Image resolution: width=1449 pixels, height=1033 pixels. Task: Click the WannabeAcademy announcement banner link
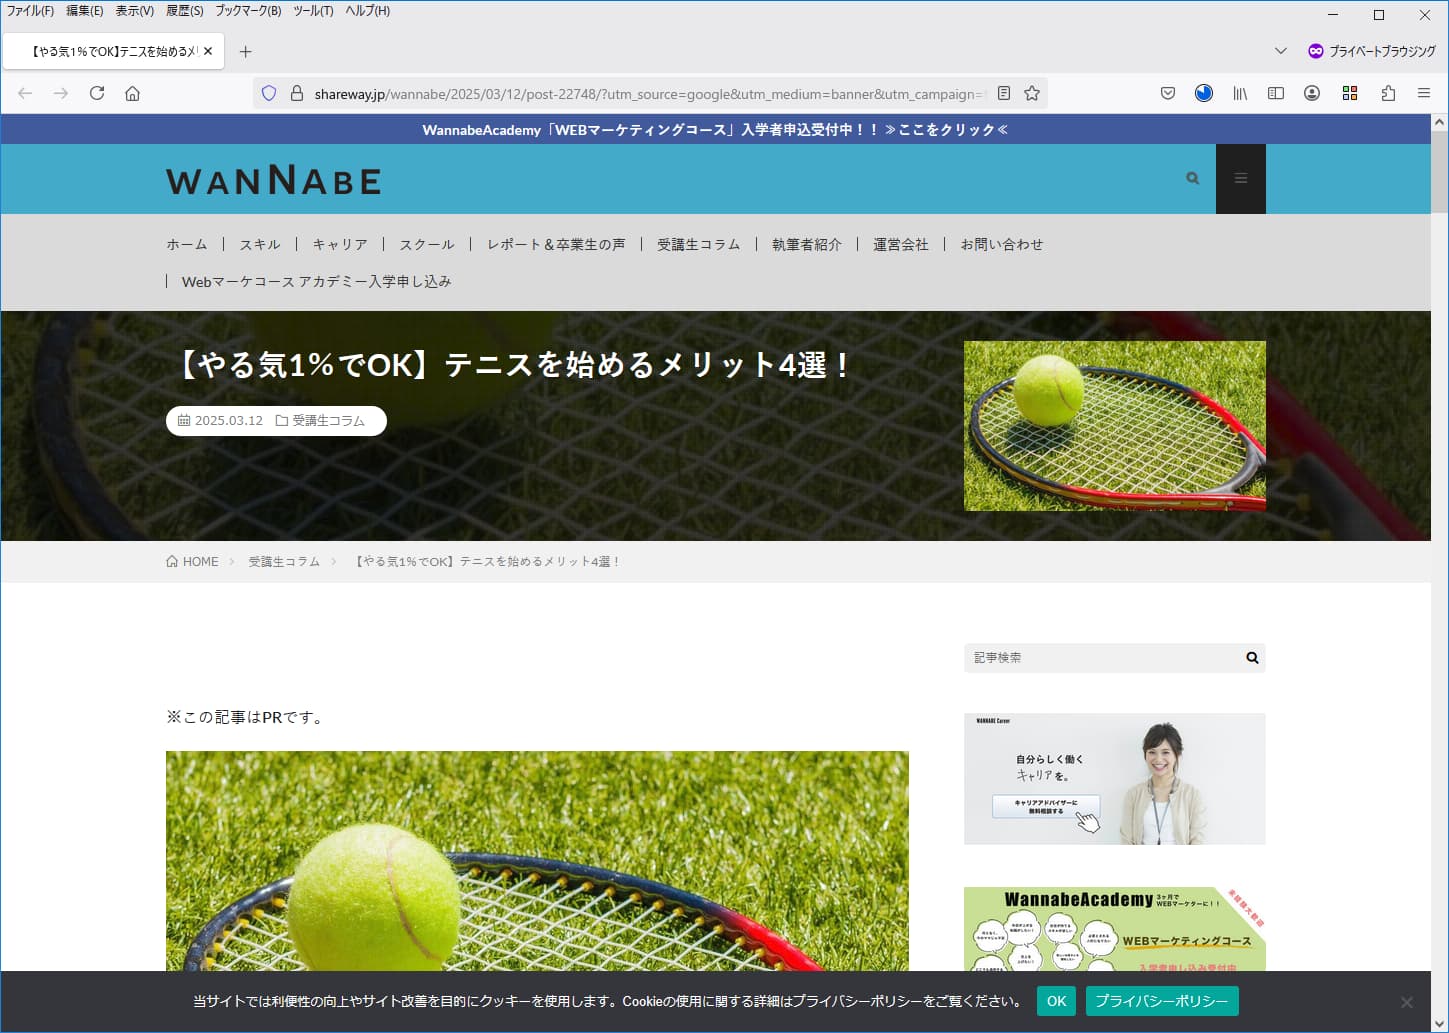click(715, 130)
